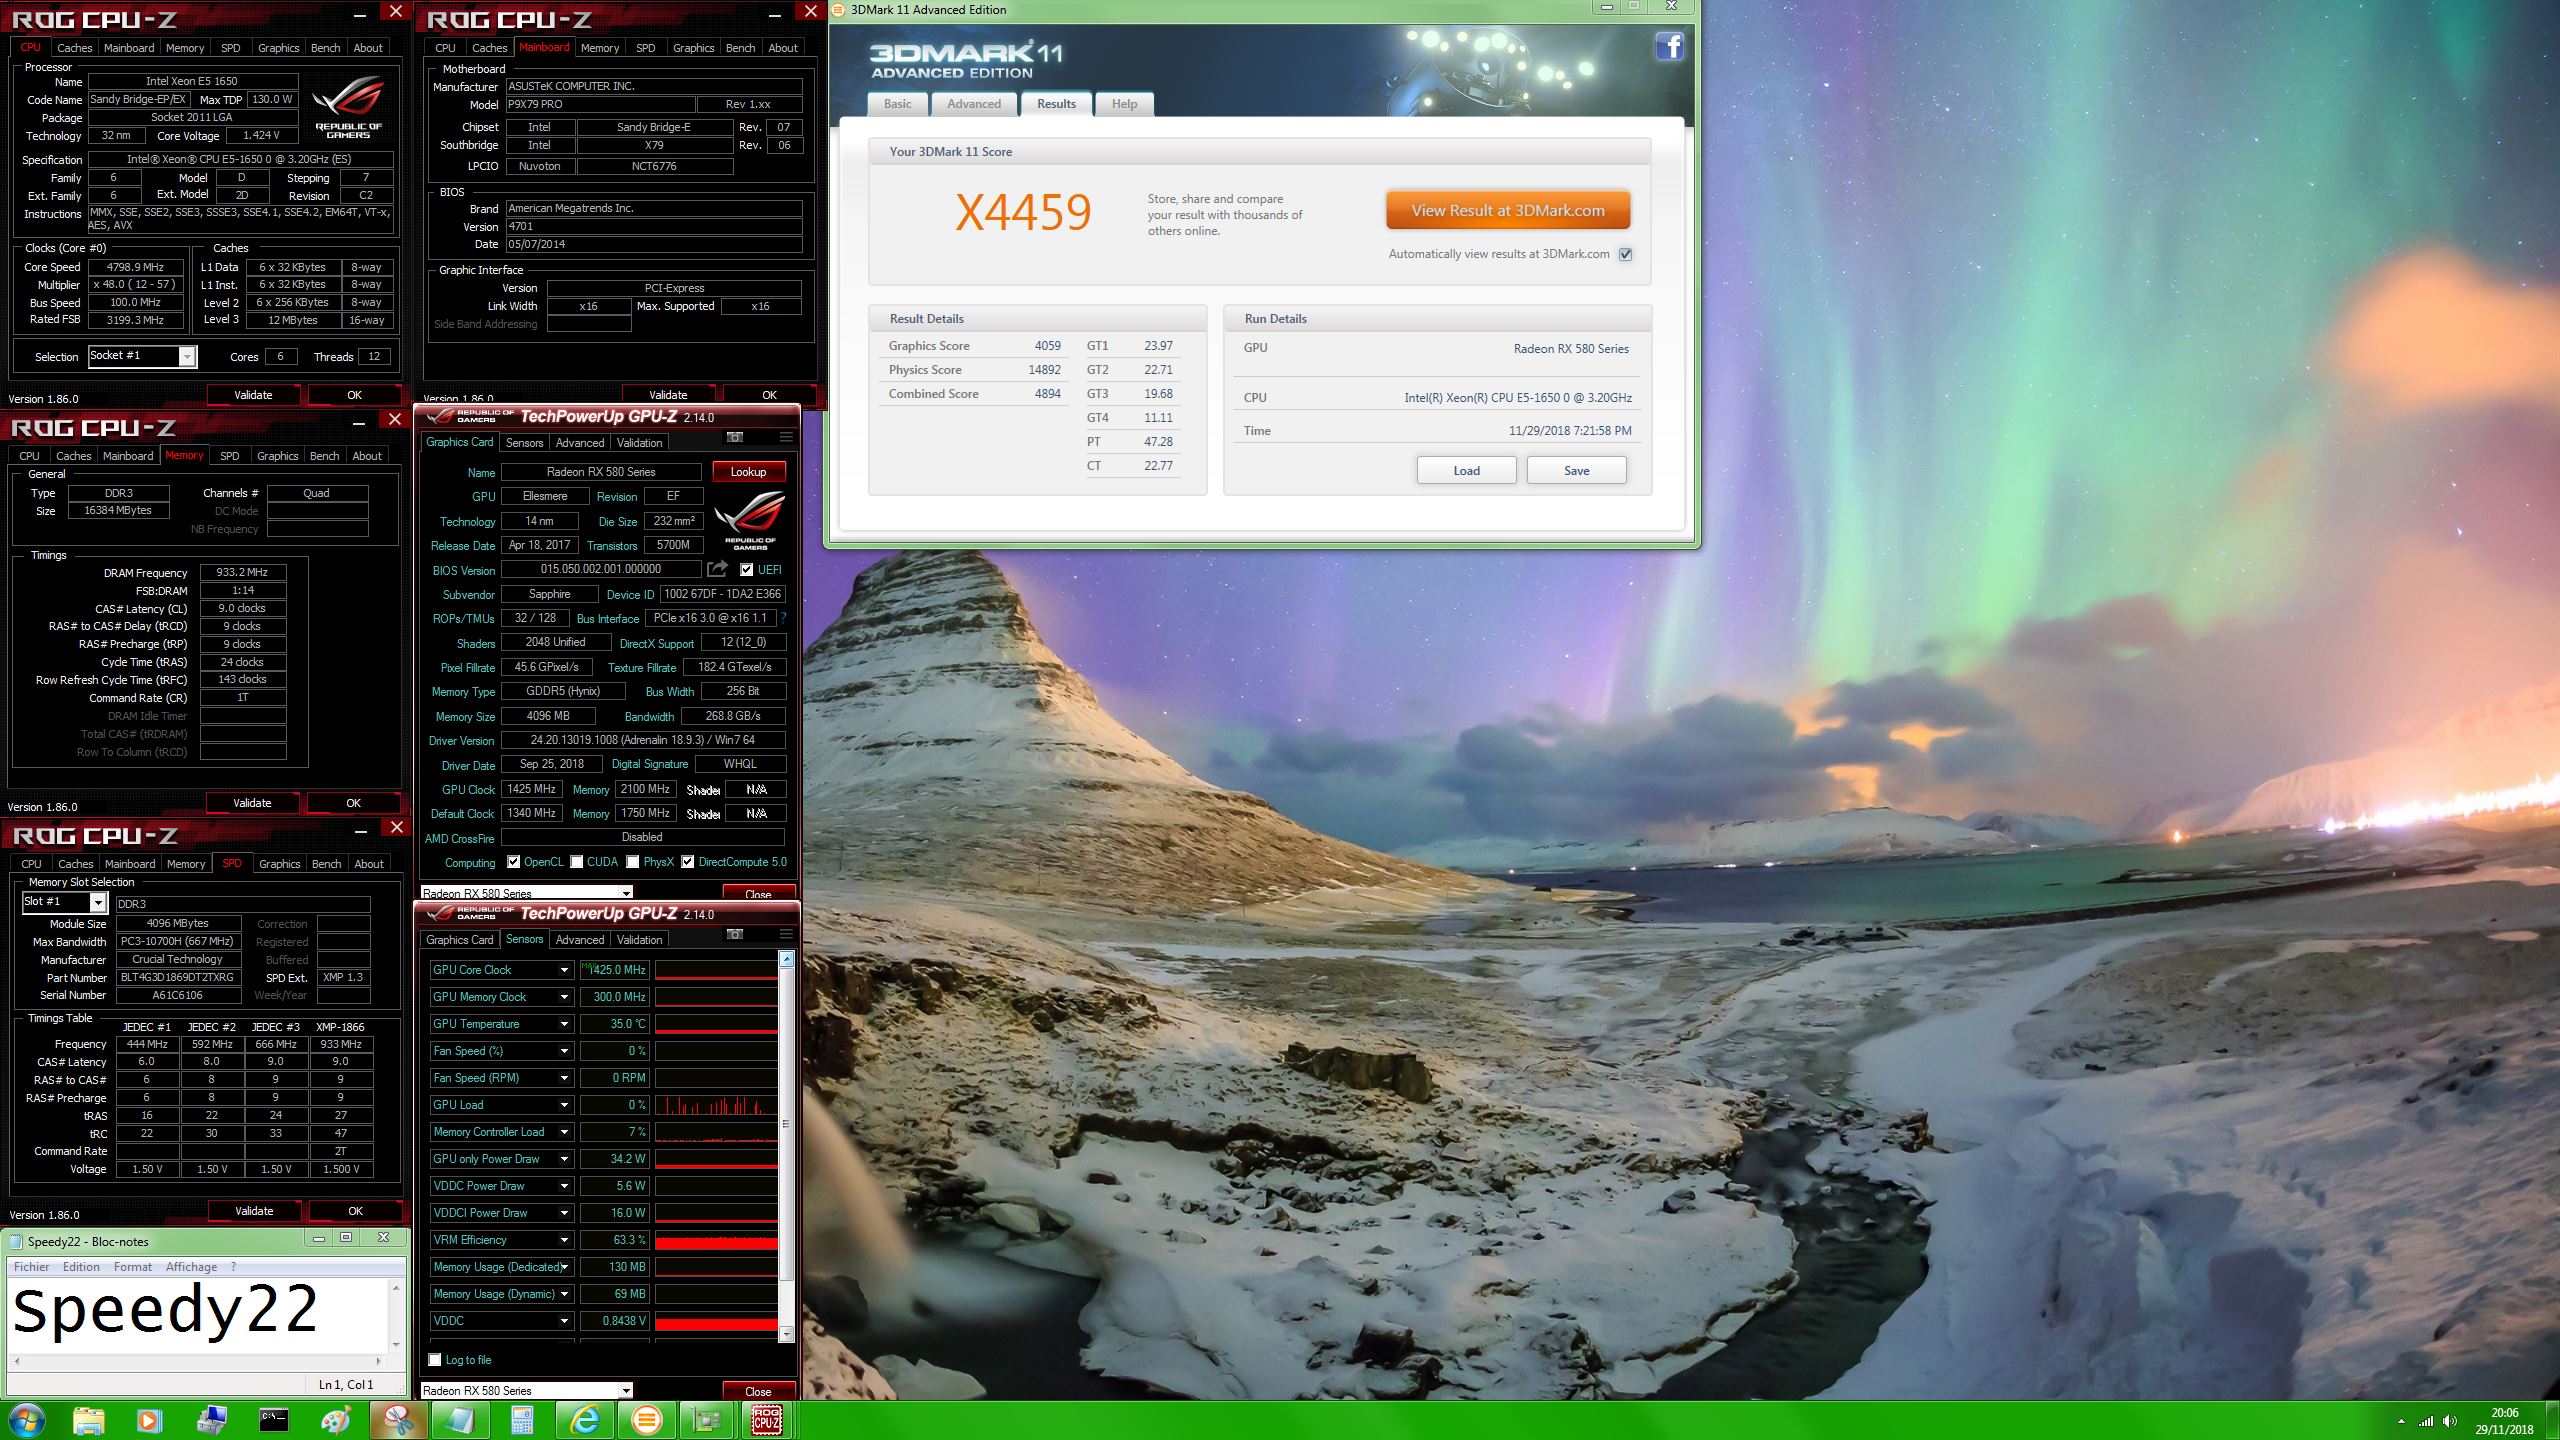Click Notepad window restore icon in Speedy22 title bar
Screen dimensions: 2560x1440
click(346, 1238)
